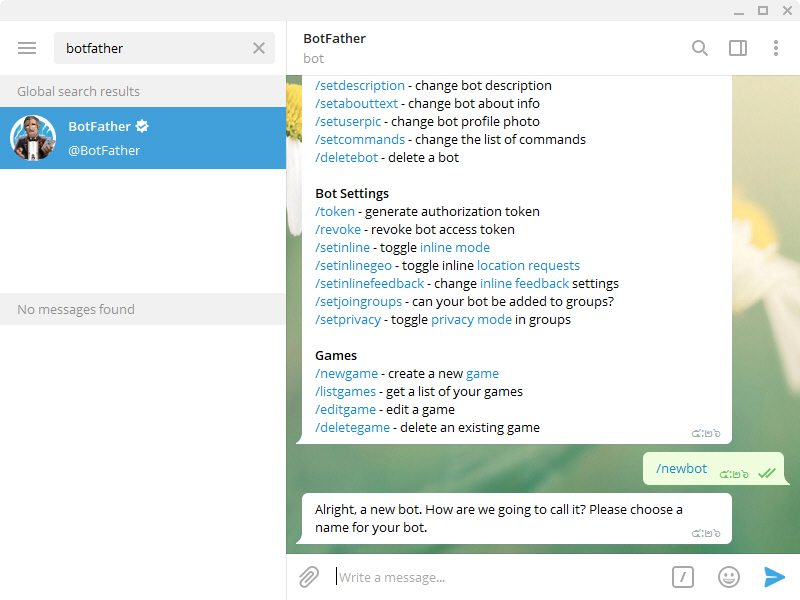800x600 pixels.
Task: Click the /setinline command link
Action: [x=342, y=247]
